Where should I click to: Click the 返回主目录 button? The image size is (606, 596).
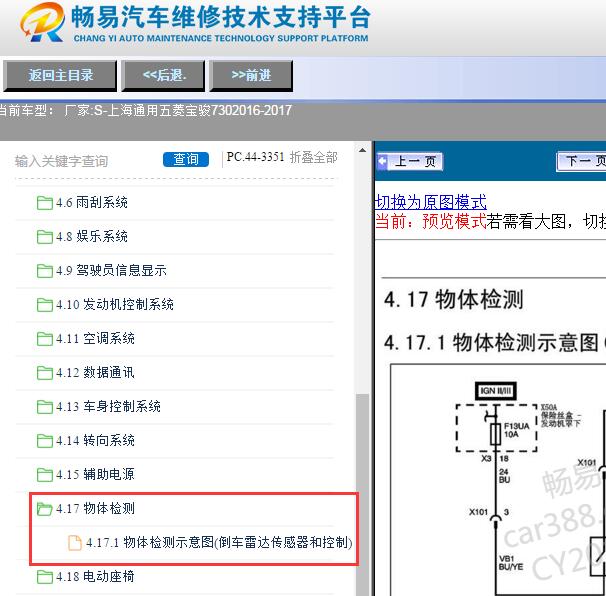[x=60, y=75]
